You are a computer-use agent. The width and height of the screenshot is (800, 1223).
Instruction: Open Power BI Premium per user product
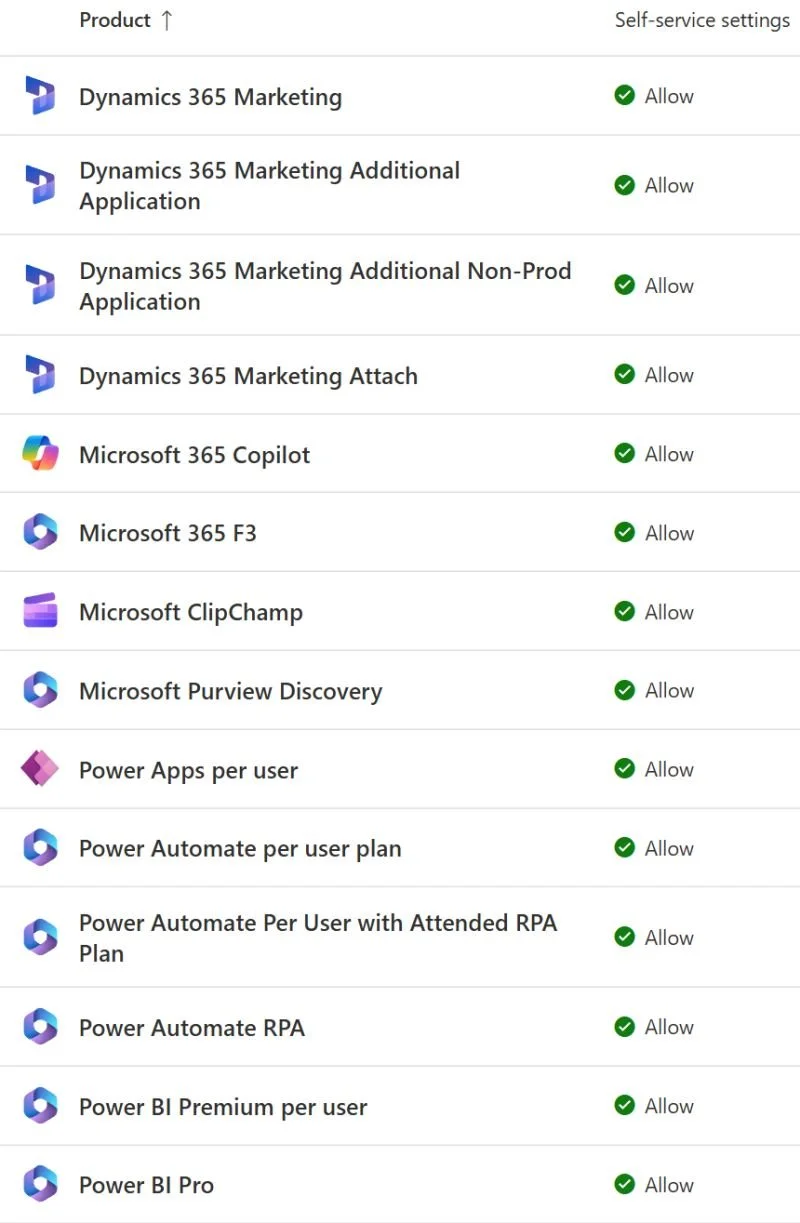[223, 1107]
